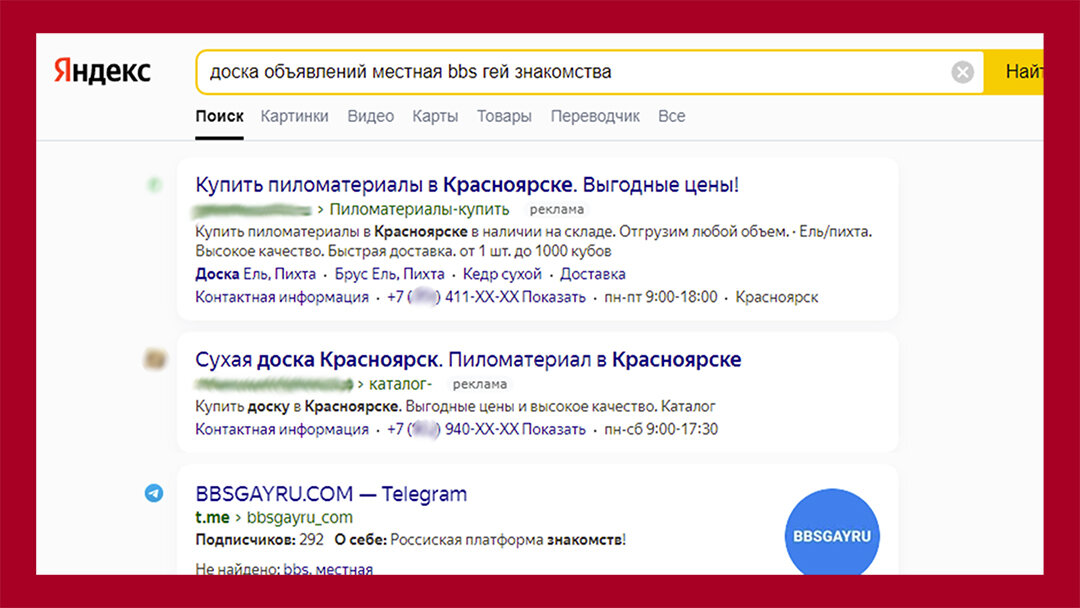Open the Все tab
The width and height of the screenshot is (1080, 608).
pos(672,116)
